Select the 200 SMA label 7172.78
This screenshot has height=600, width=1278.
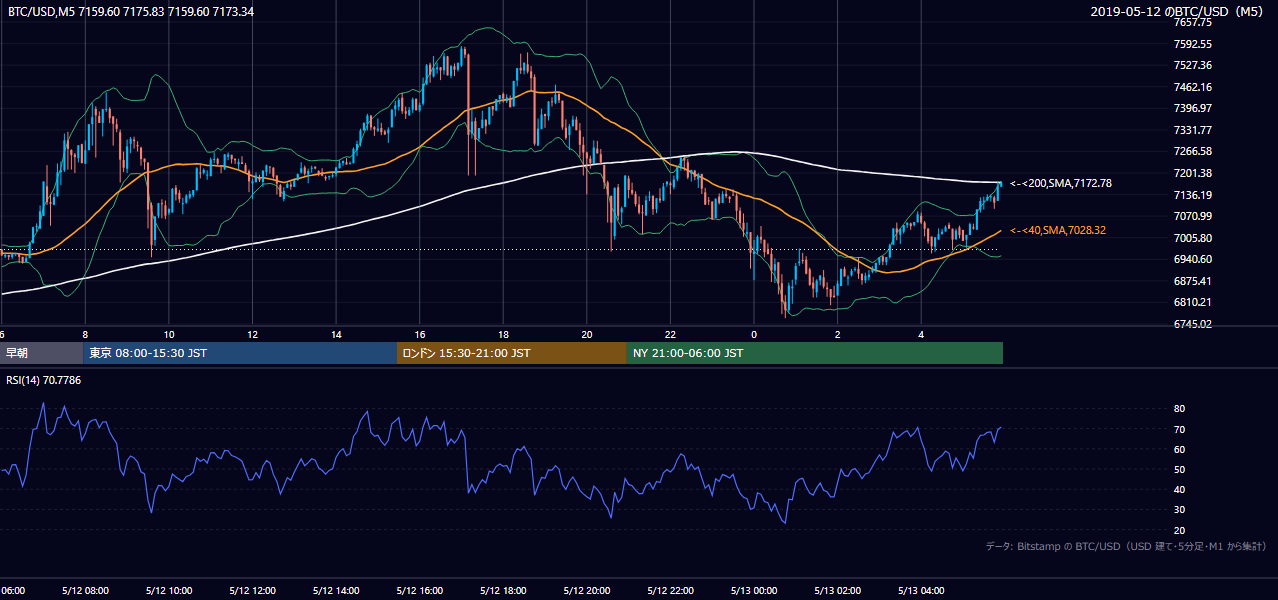pos(1061,183)
